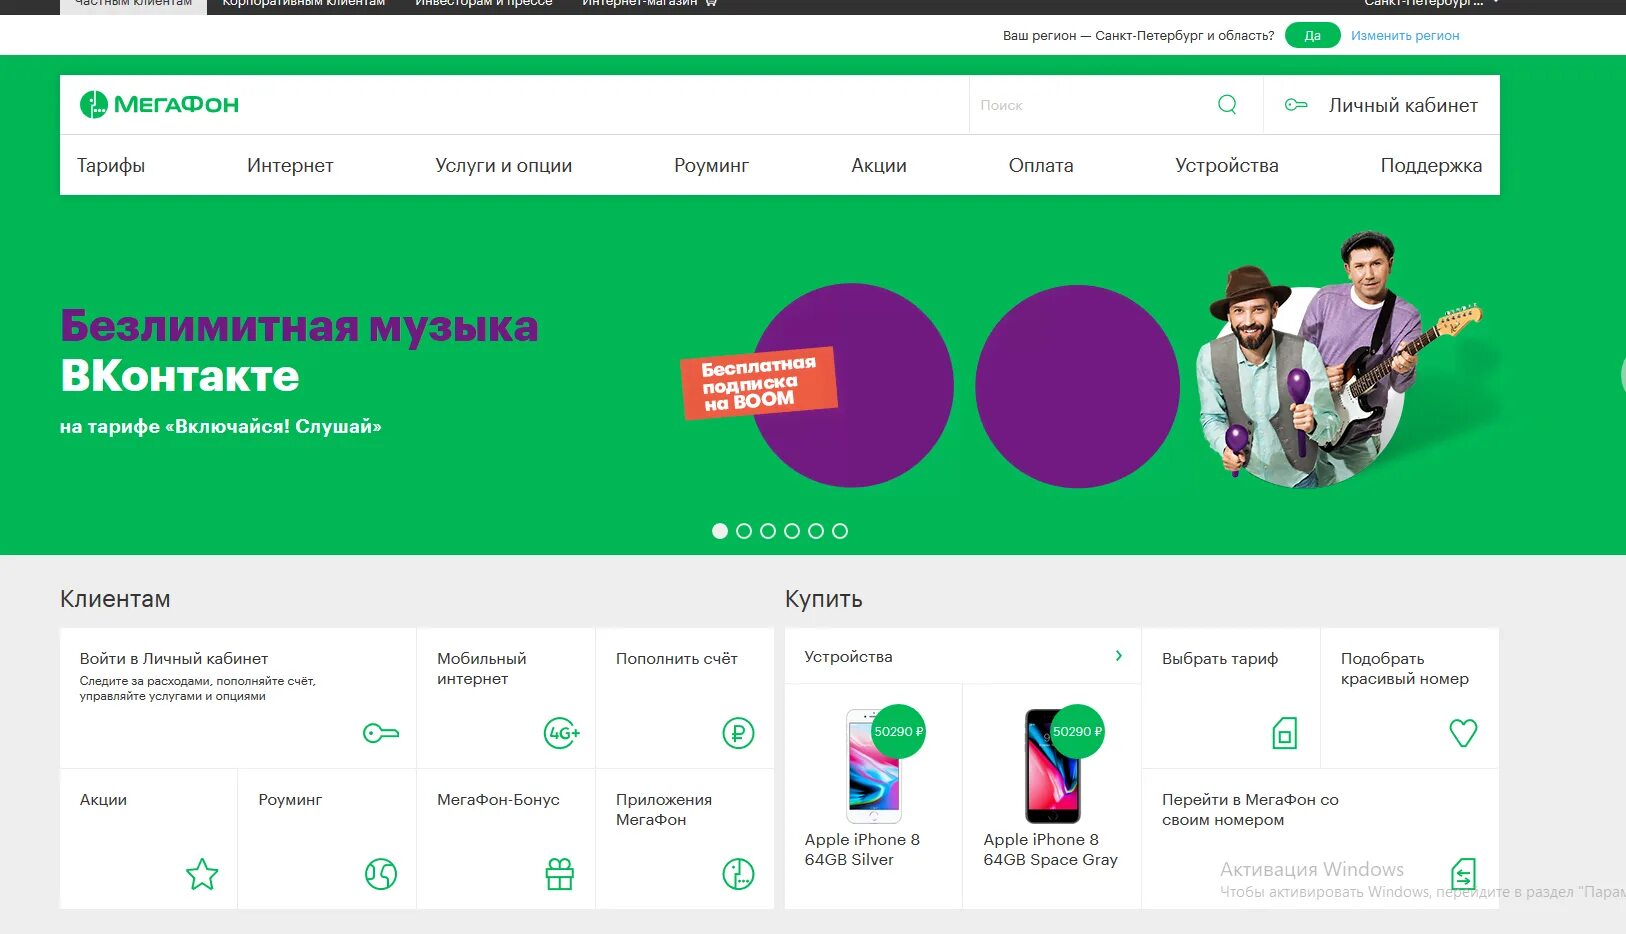This screenshot has height=934, width=1626.
Task: Click the key icon in the Войти в Личный кабинет card
Action: coord(381,733)
